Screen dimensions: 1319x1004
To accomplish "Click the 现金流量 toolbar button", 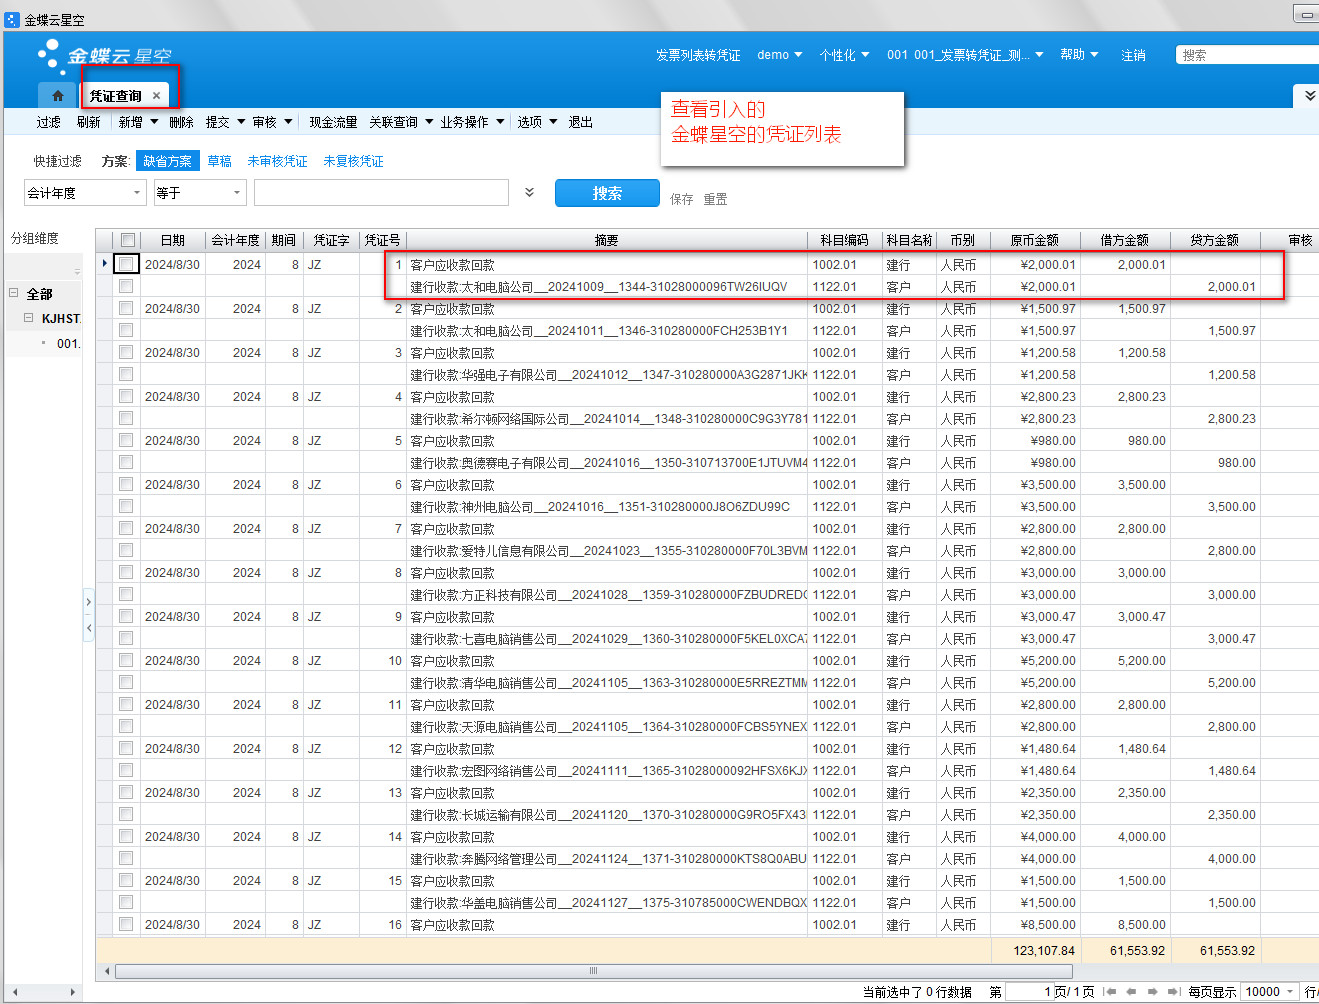I will (x=333, y=122).
